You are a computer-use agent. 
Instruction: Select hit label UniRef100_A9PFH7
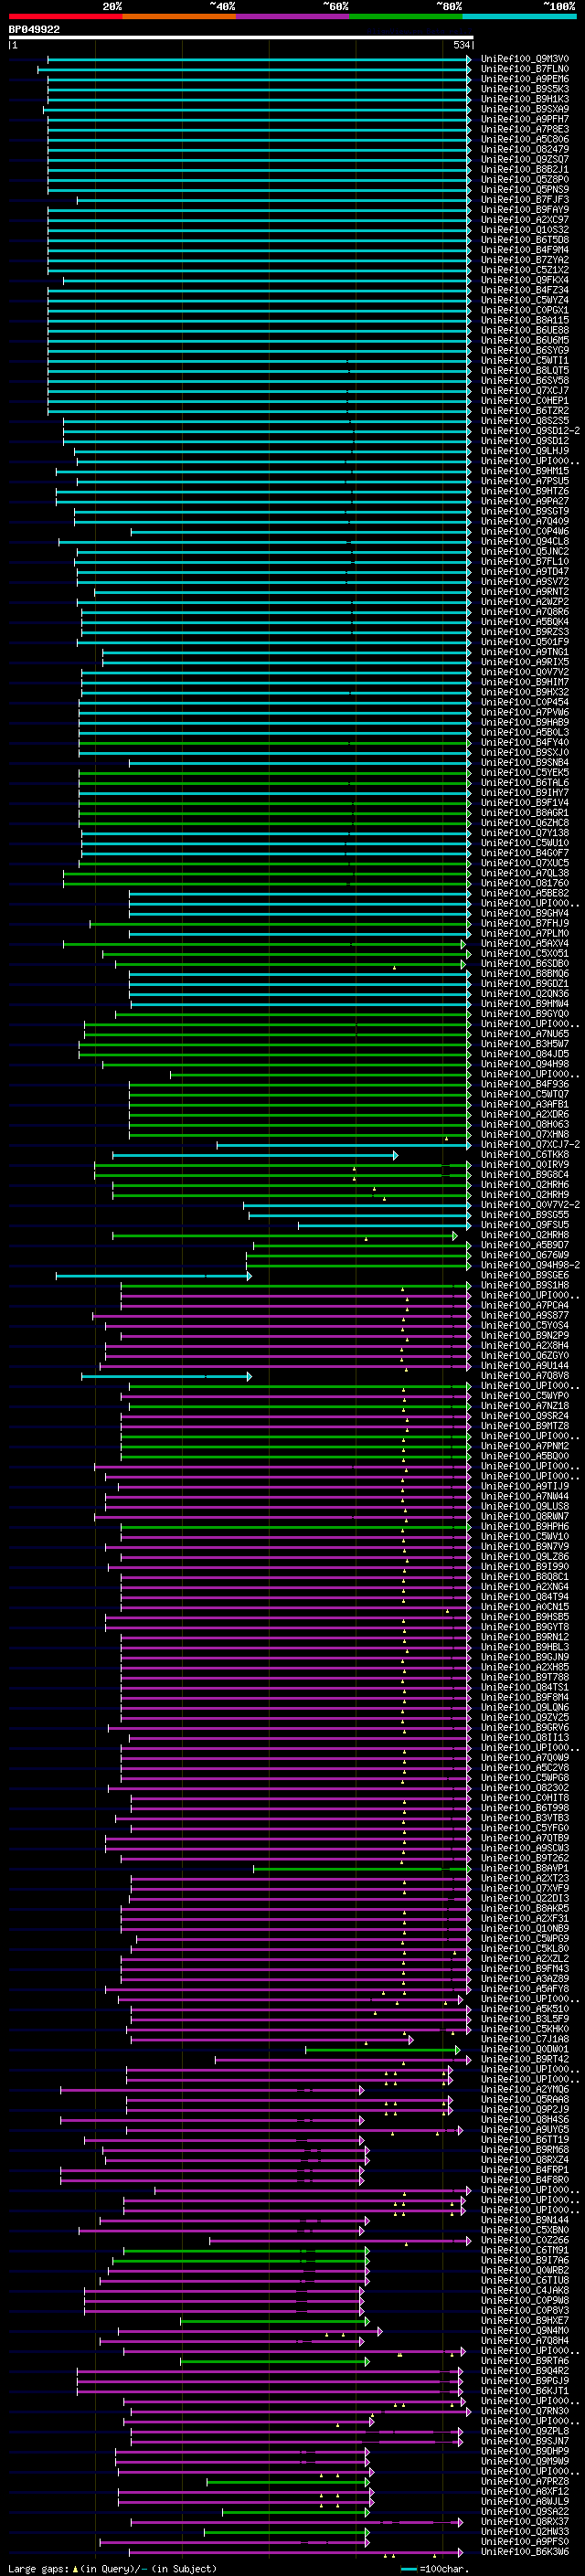525,119
